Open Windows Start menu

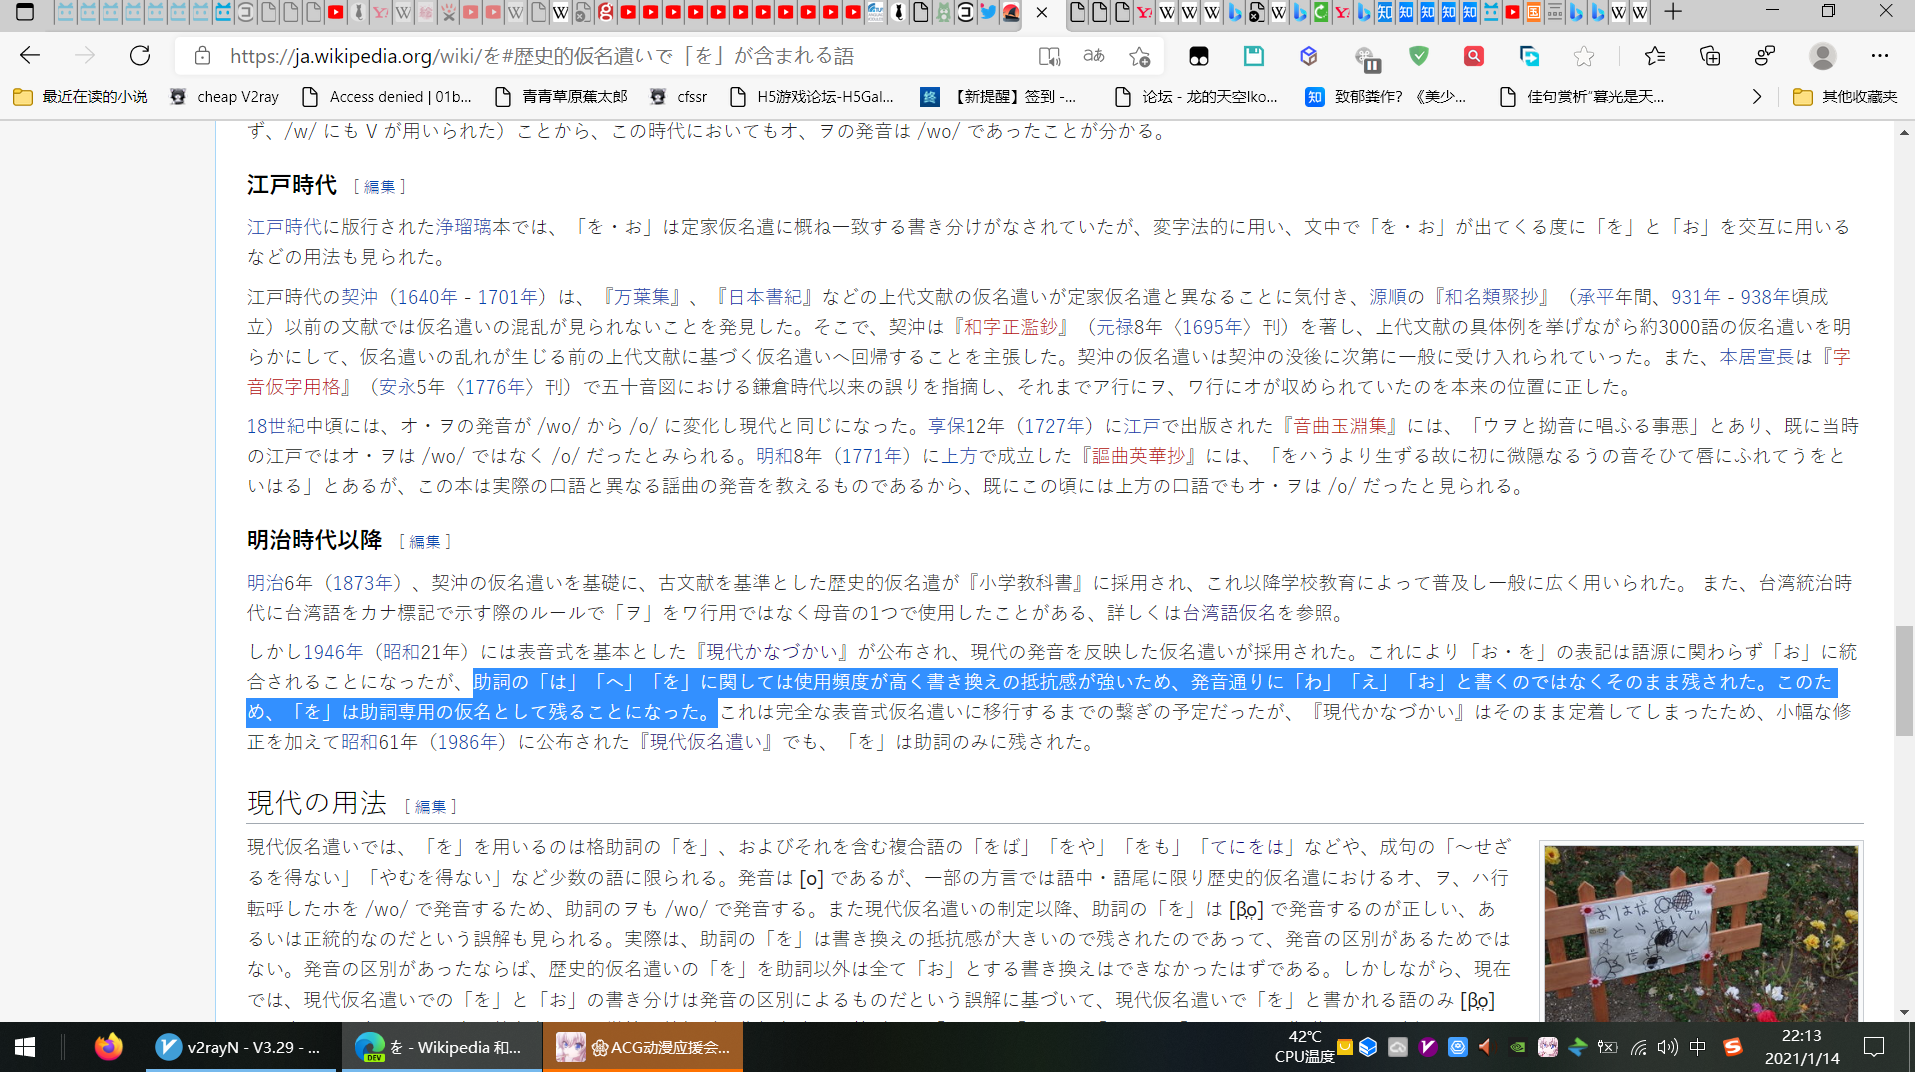point(25,1047)
